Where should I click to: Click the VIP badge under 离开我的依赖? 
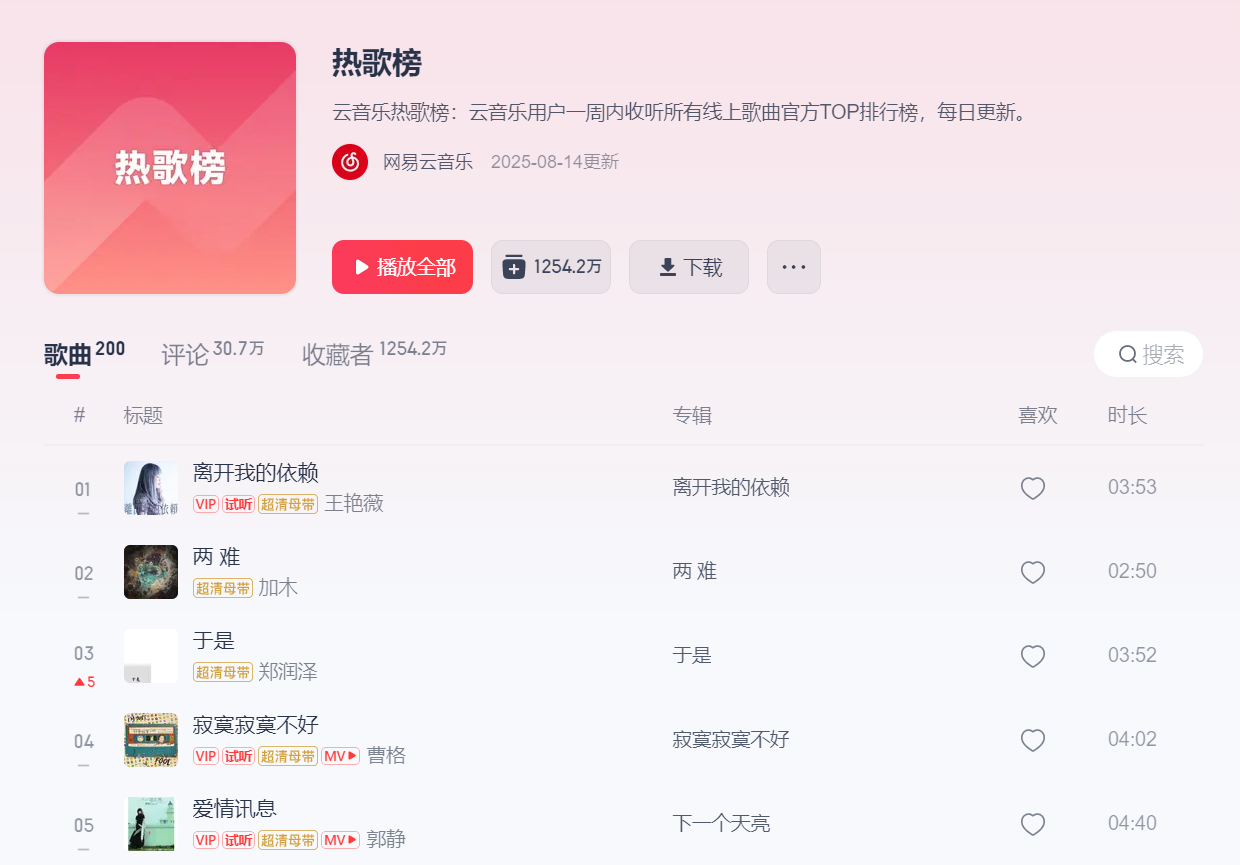[x=206, y=504]
